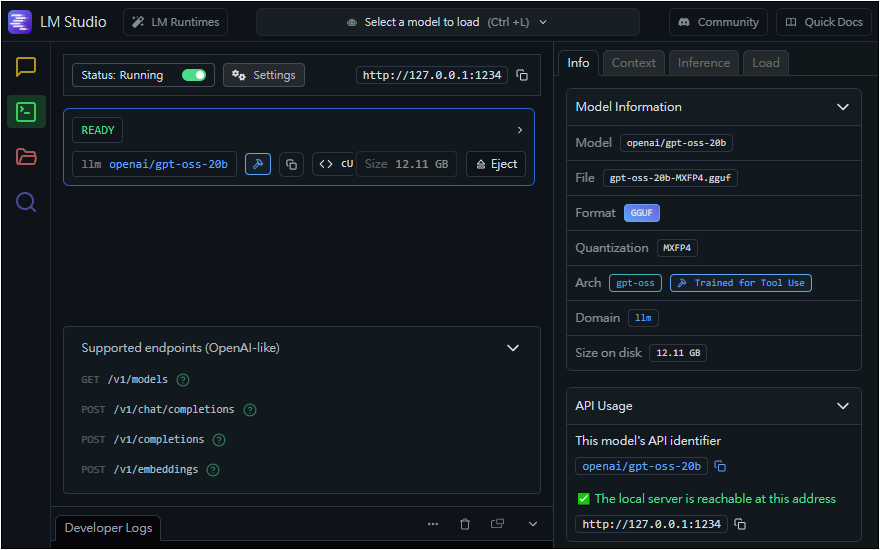
Task: Click the Size 12.11 GB label in model card
Action: (x=406, y=164)
